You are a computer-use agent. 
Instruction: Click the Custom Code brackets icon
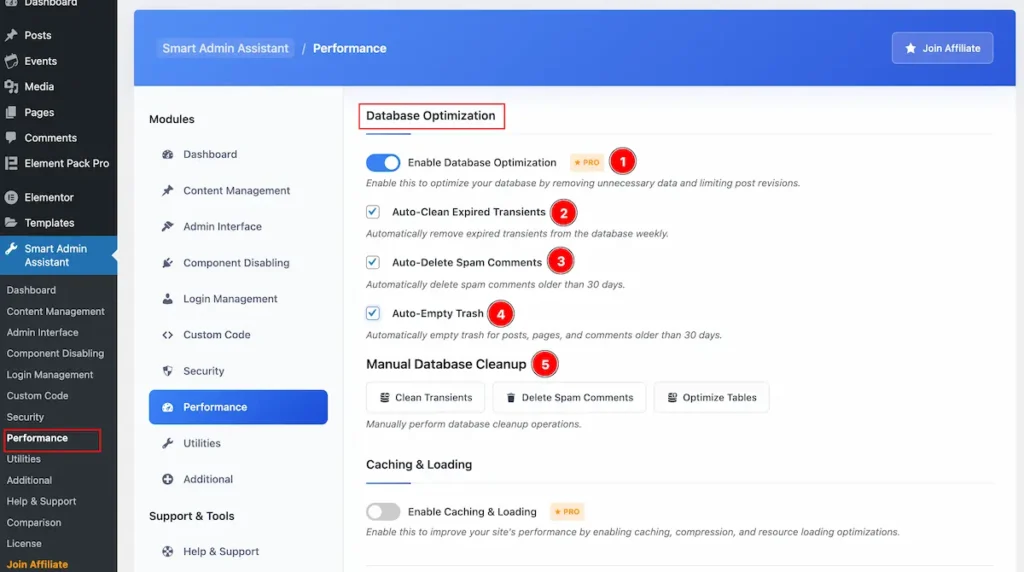(168, 335)
